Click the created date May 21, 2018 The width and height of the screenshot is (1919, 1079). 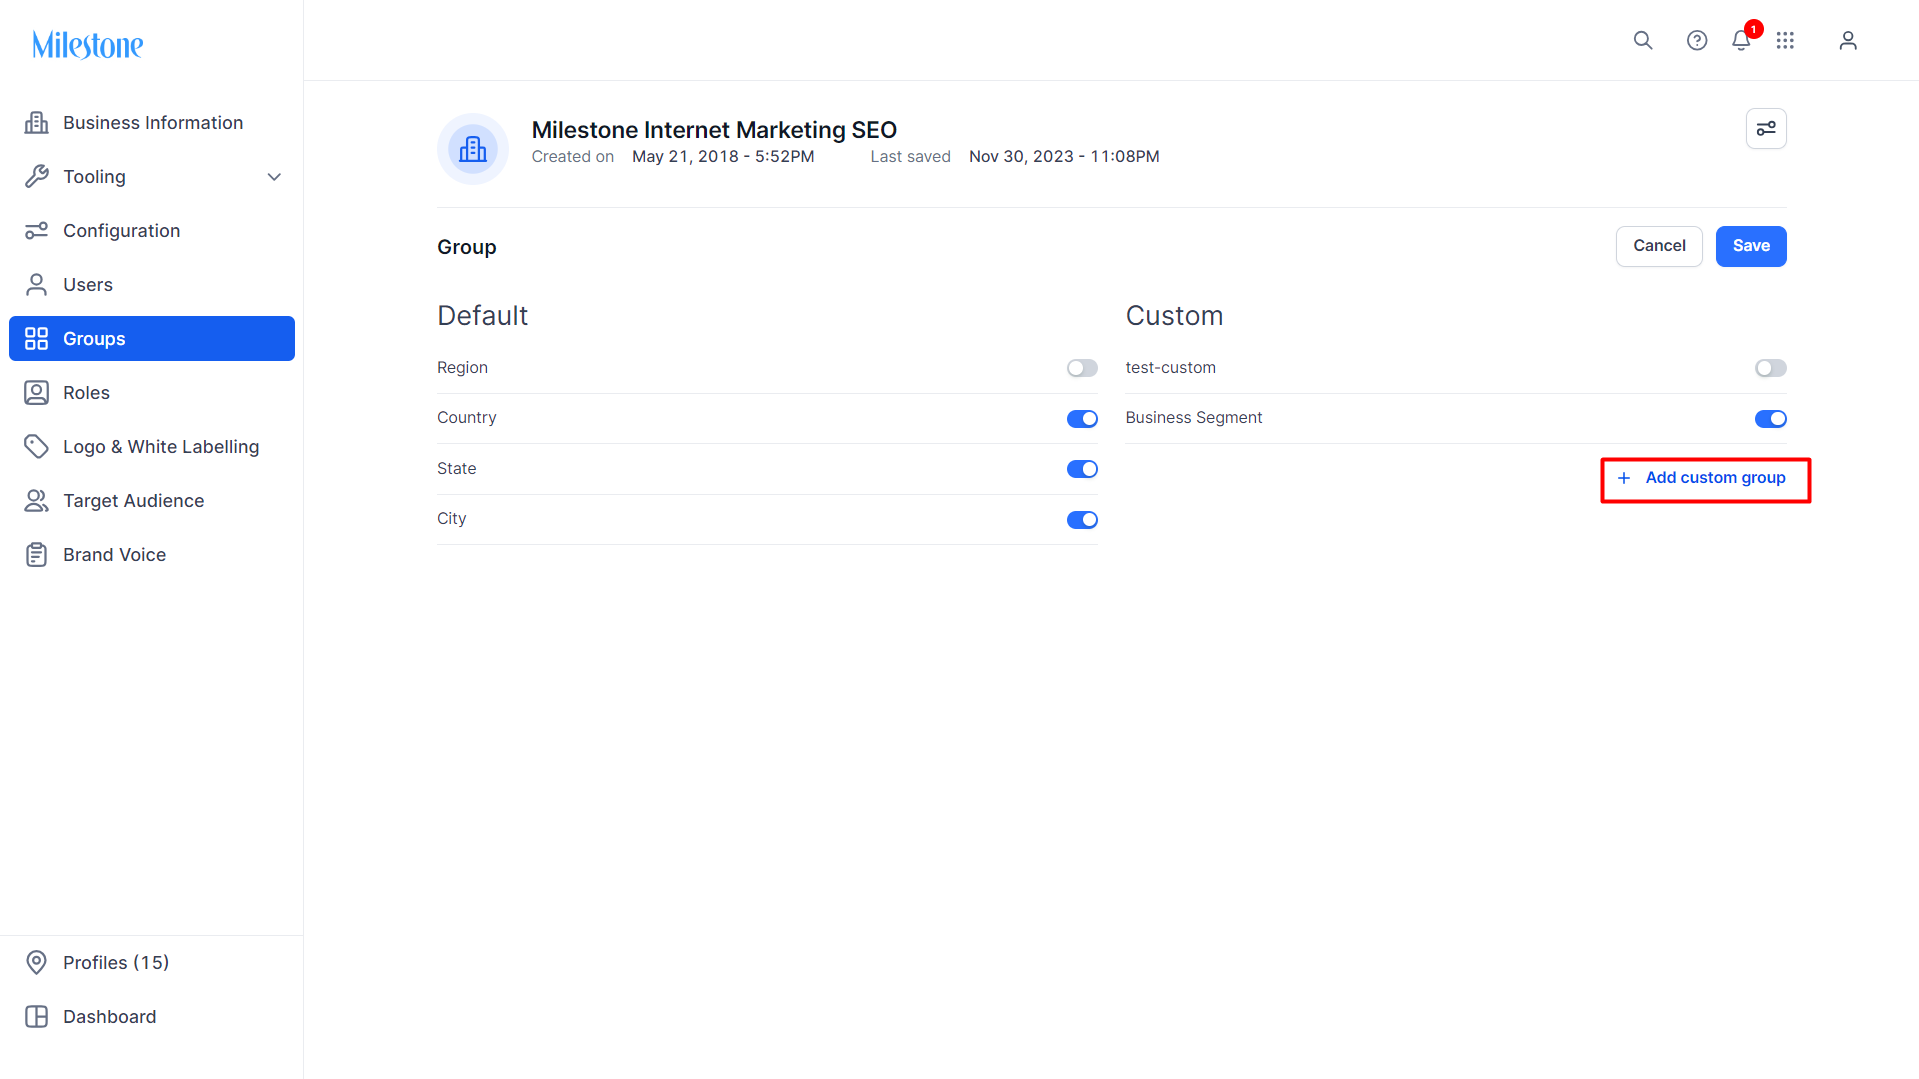coord(723,157)
